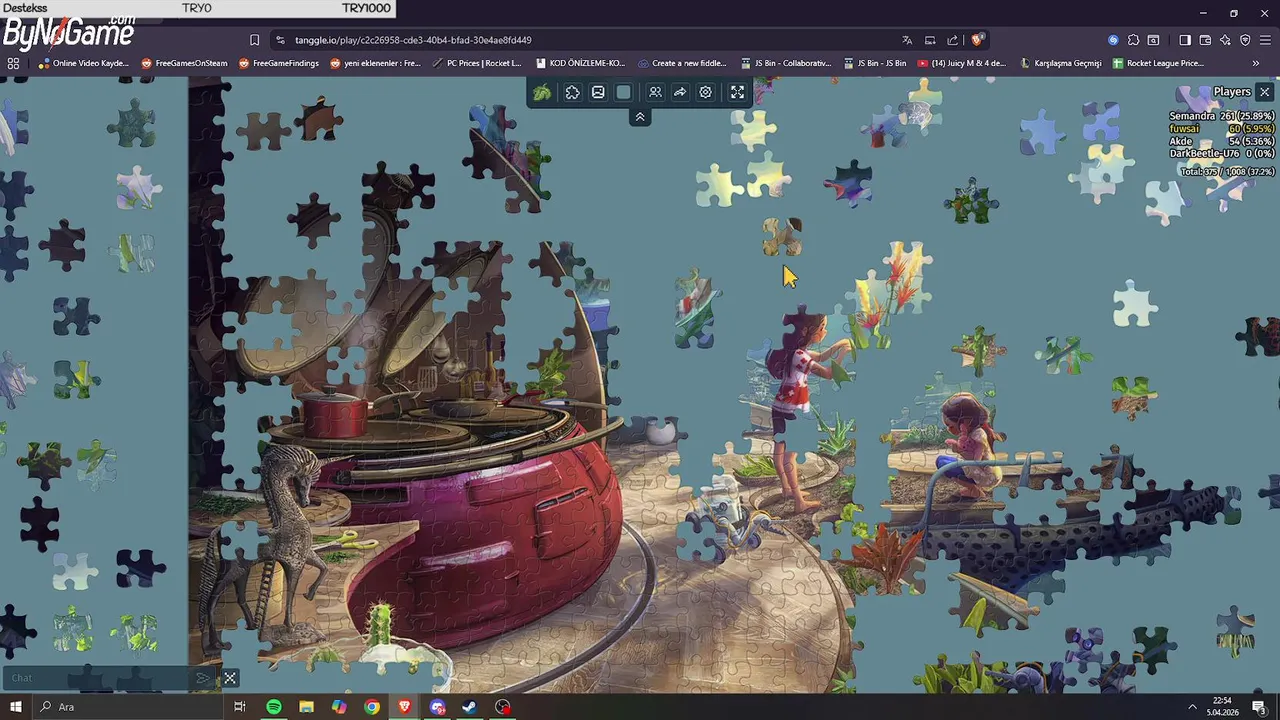Open the players icon in the toolbar
The image size is (1280, 720).
tap(655, 92)
